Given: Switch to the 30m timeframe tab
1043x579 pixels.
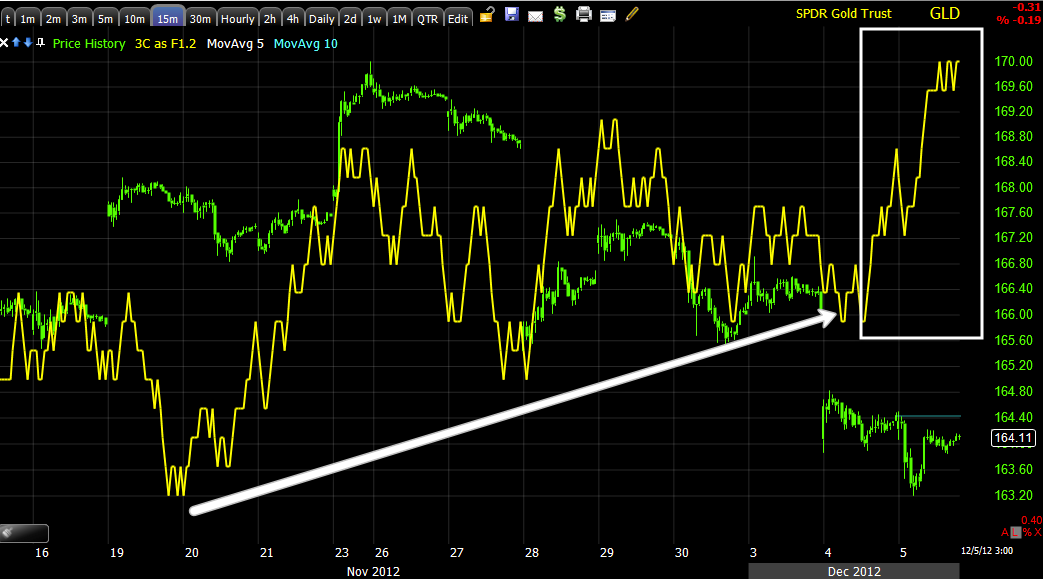Looking at the screenshot, I should (200, 17).
